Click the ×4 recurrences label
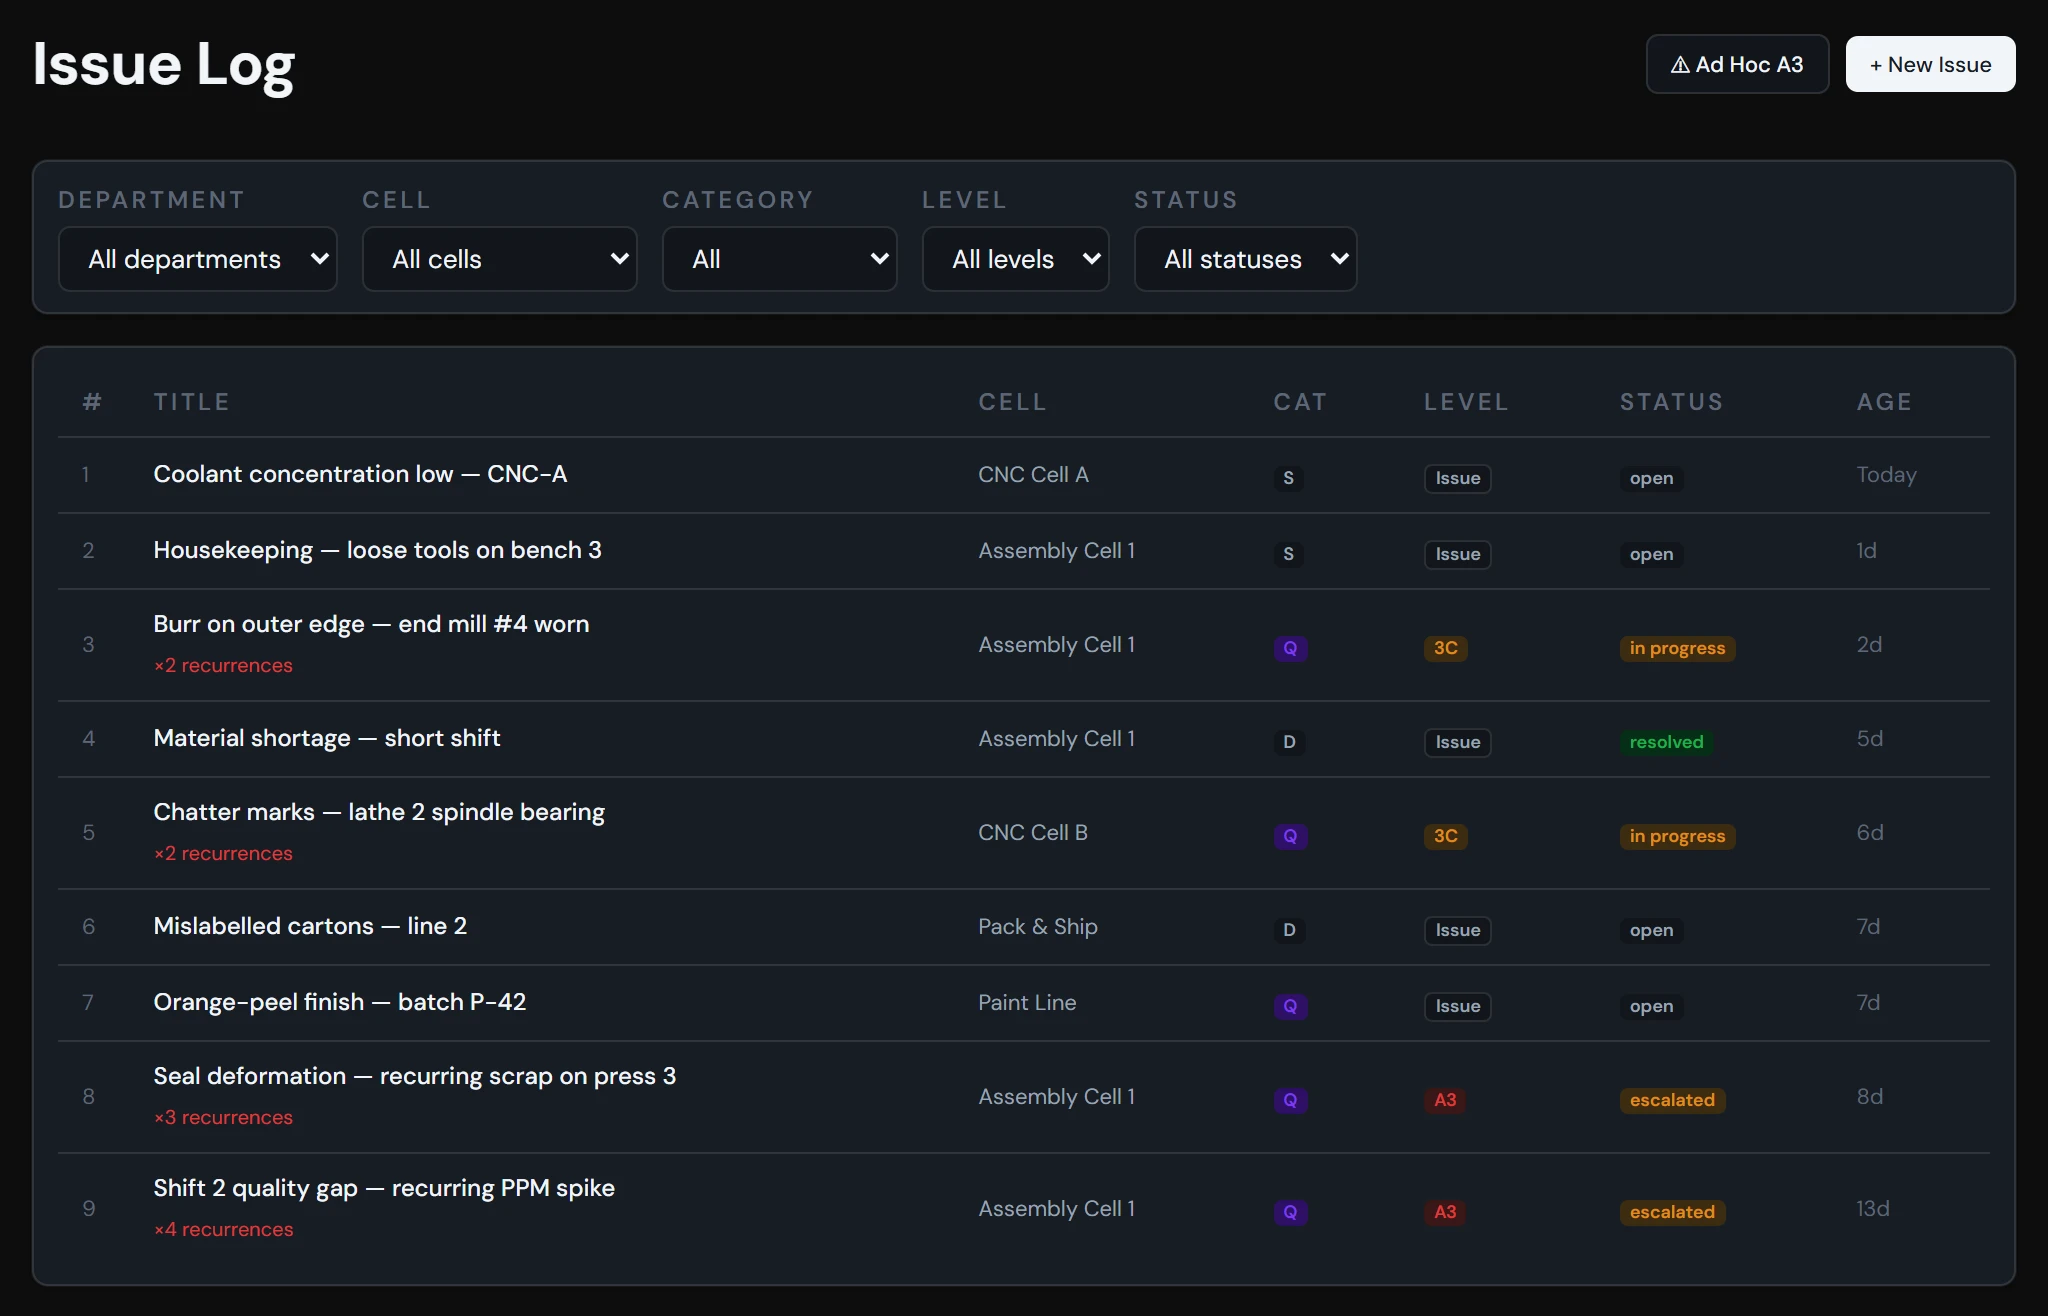The width and height of the screenshot is (2048, 1316). click(223, 1229)
